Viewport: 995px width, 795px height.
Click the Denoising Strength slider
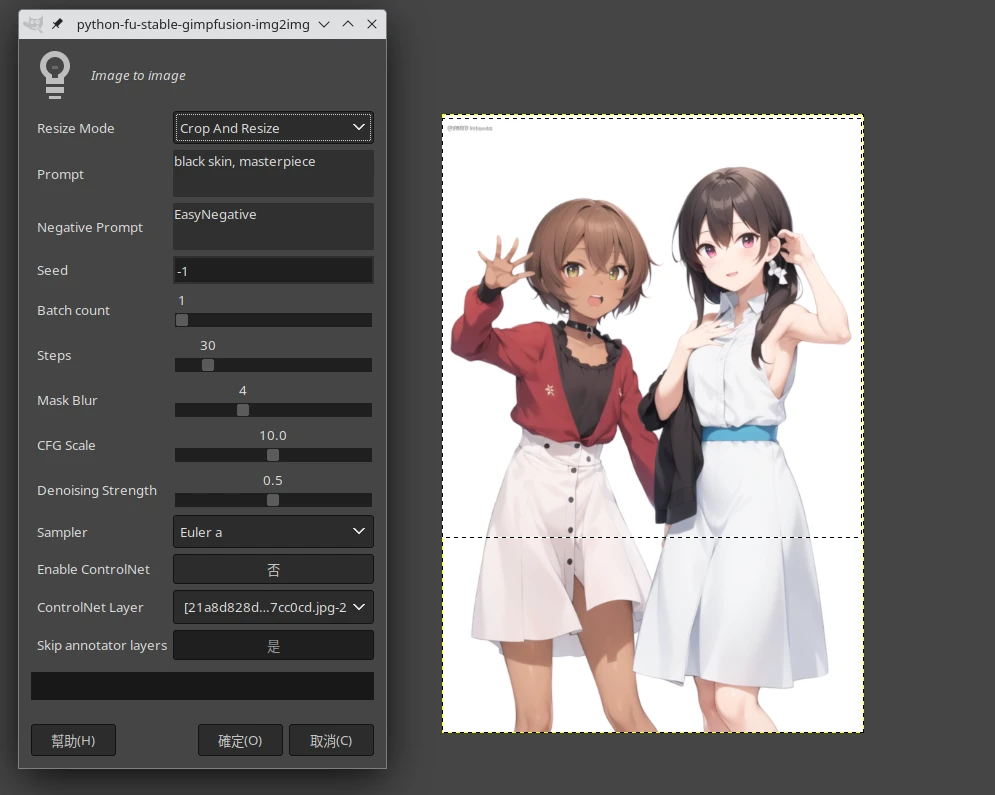point(273,500)
